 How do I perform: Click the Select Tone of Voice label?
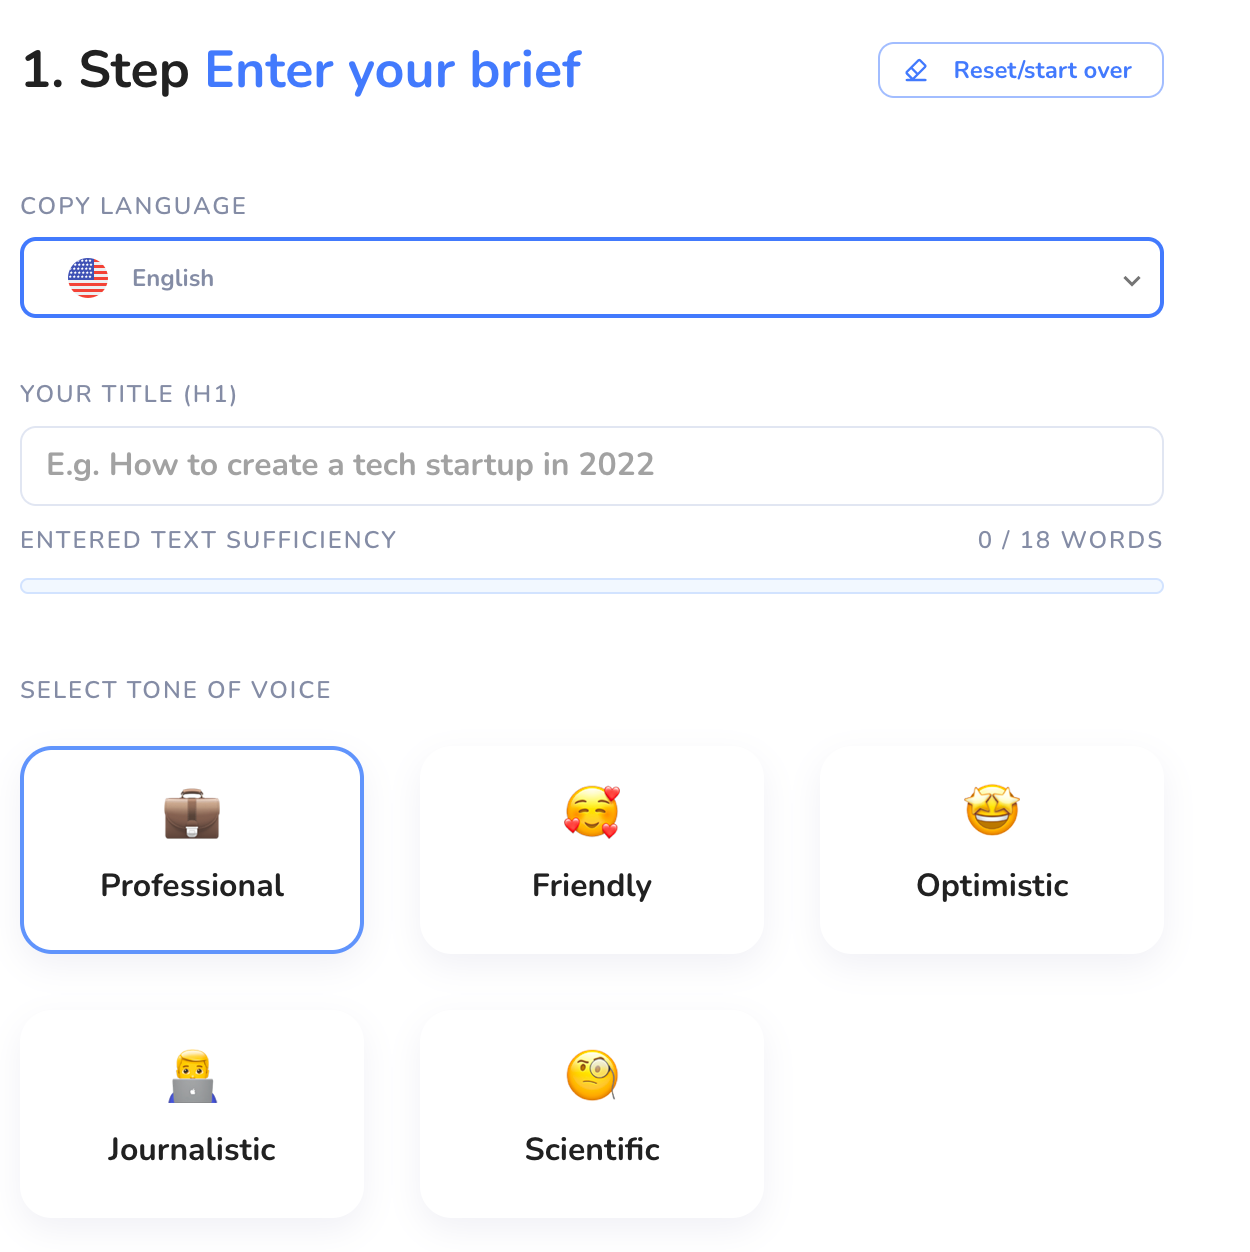176,690
